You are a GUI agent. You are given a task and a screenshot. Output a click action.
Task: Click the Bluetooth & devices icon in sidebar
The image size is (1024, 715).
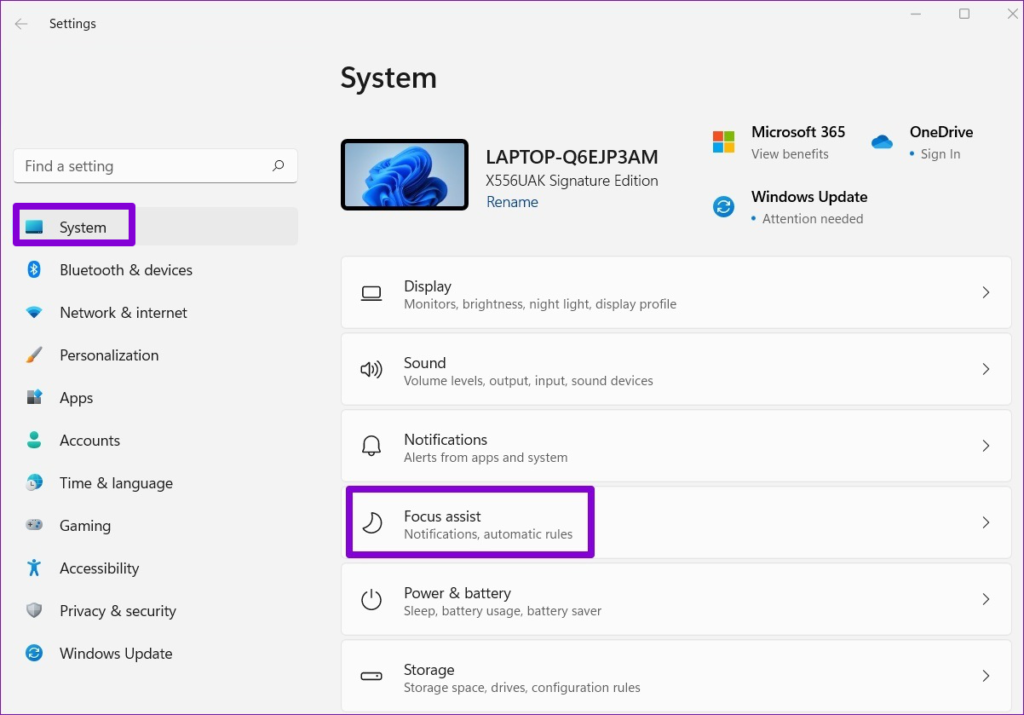coord(34,270)
